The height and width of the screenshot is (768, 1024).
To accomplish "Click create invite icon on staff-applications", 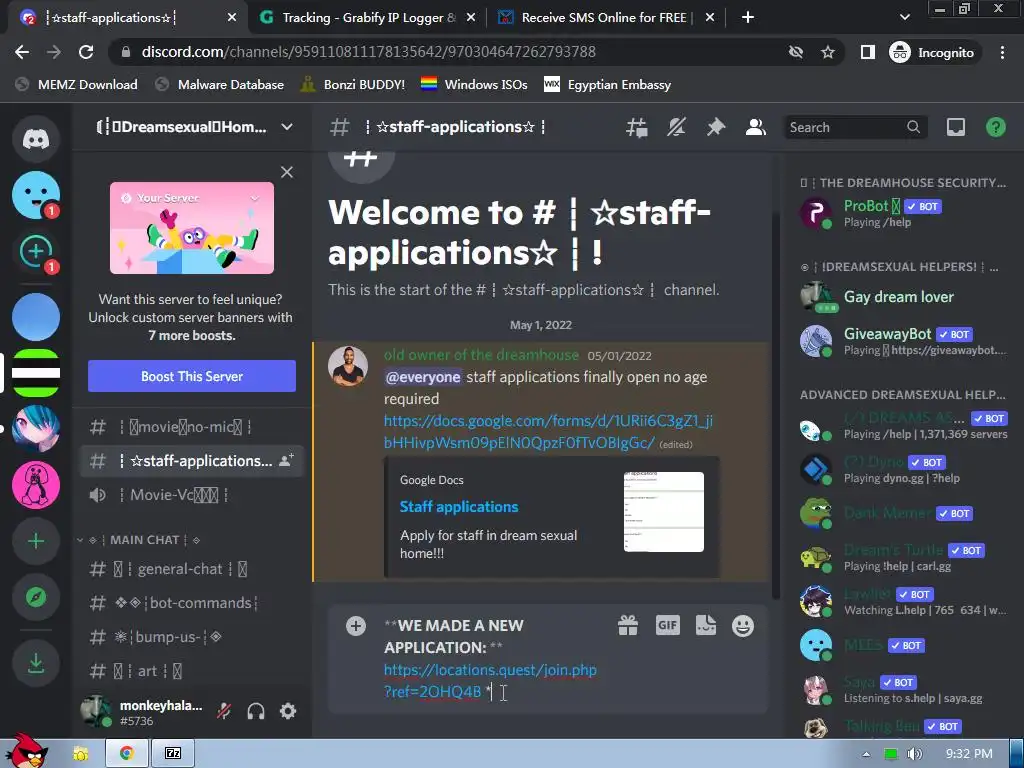I will coord(286,460).
